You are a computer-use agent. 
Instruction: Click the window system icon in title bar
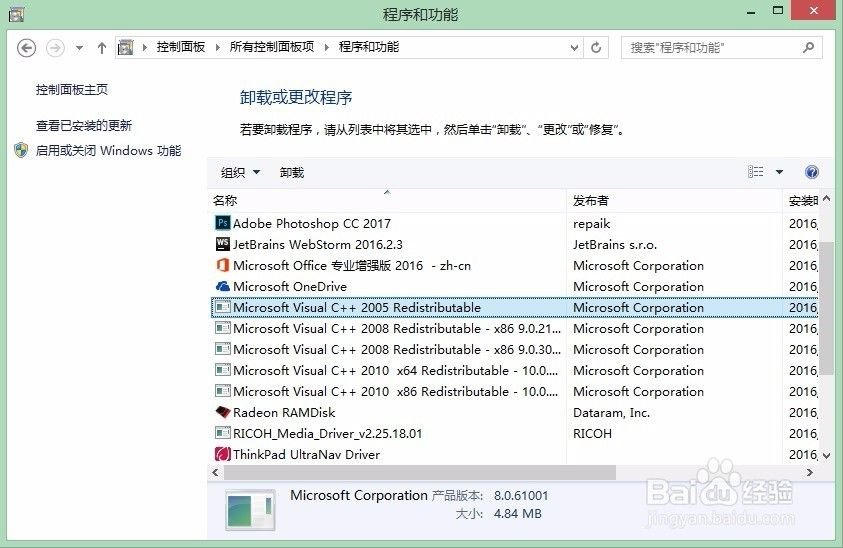(16, 15)
